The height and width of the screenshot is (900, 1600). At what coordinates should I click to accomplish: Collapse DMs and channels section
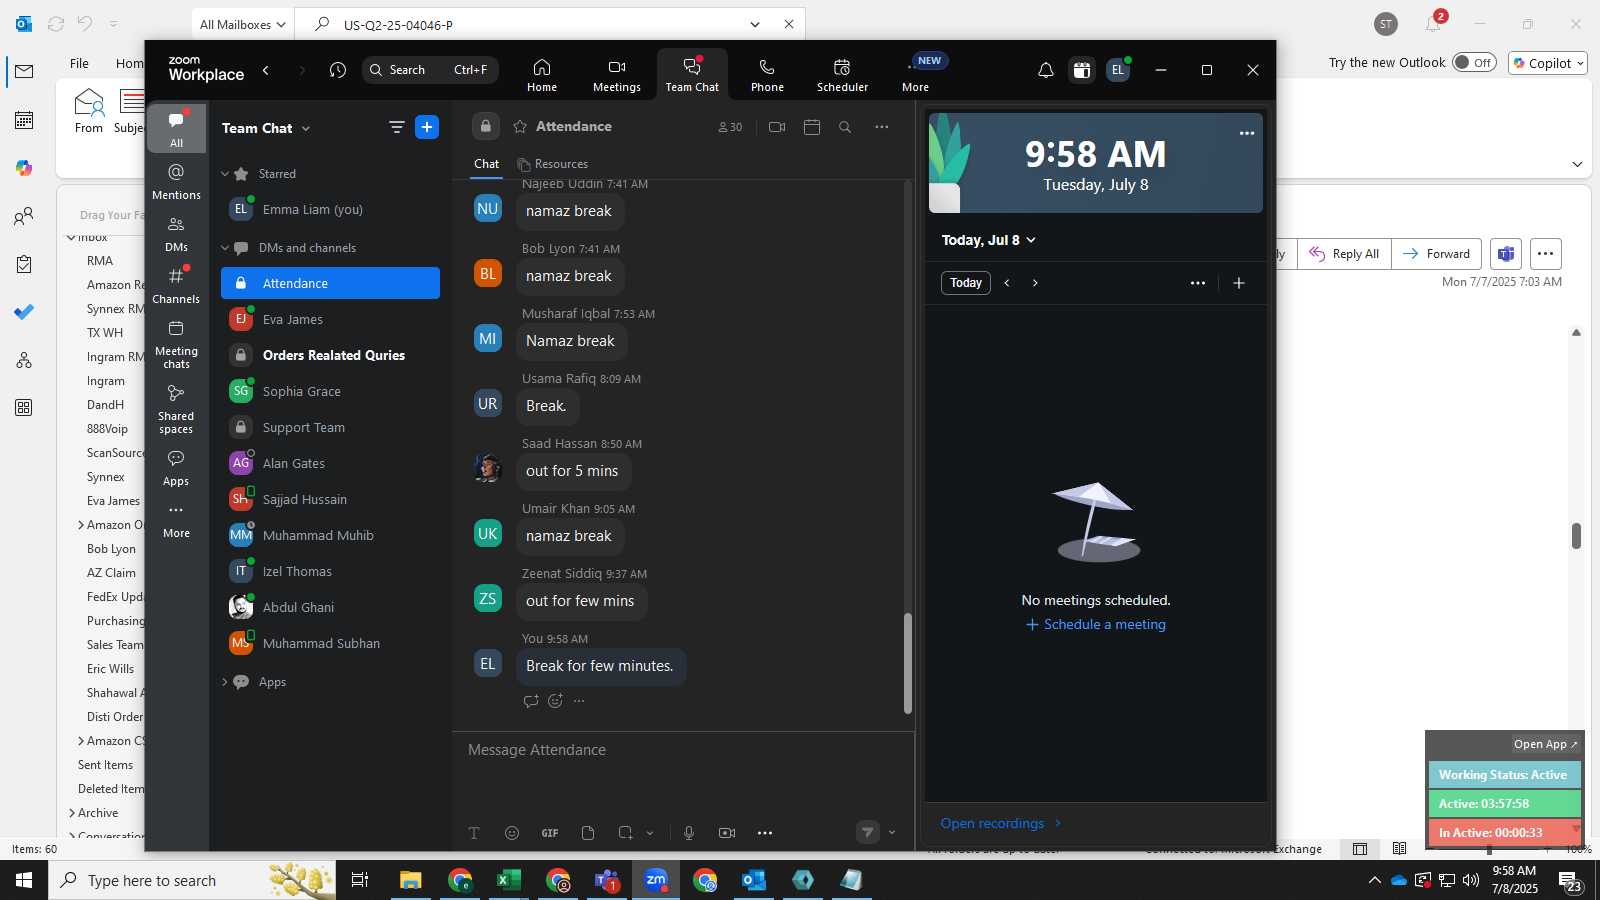point(225,248)
